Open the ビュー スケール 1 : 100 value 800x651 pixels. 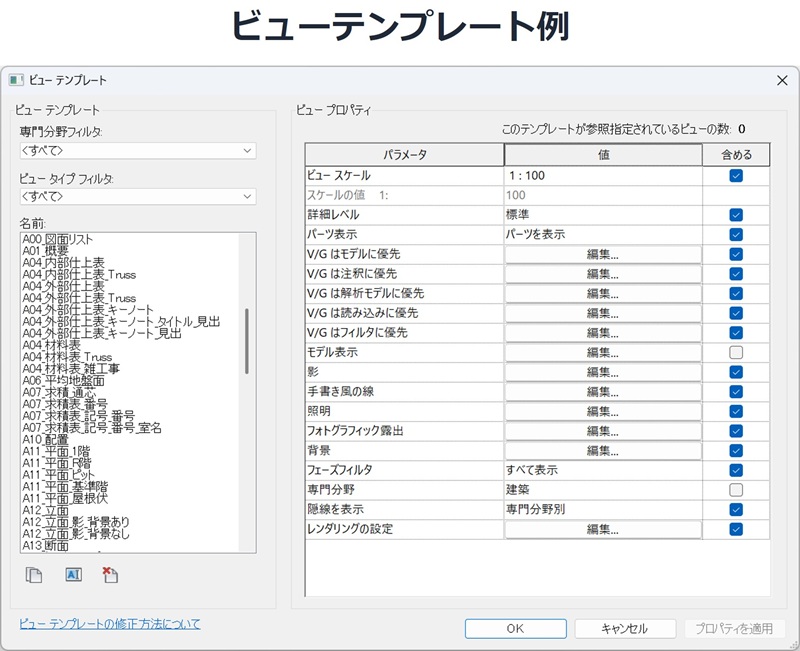[x=603, y=176]
